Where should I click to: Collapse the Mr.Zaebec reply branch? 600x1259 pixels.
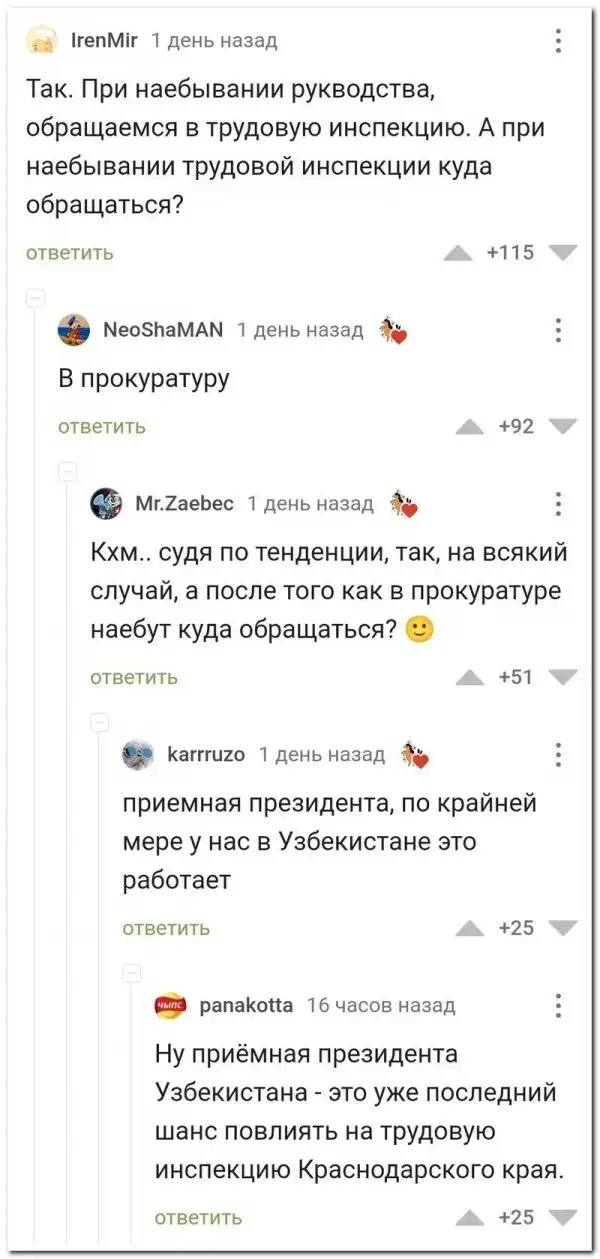[66, 472]
